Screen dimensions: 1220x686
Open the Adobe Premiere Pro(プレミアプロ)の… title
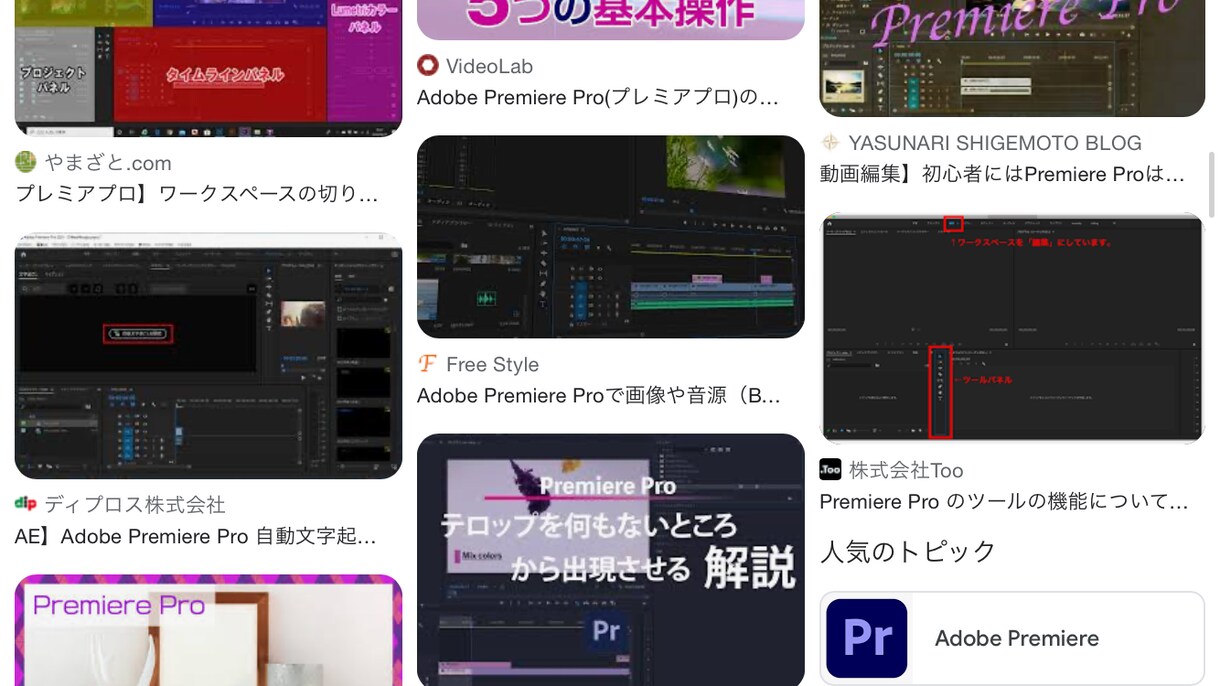(x=598, y=98)
